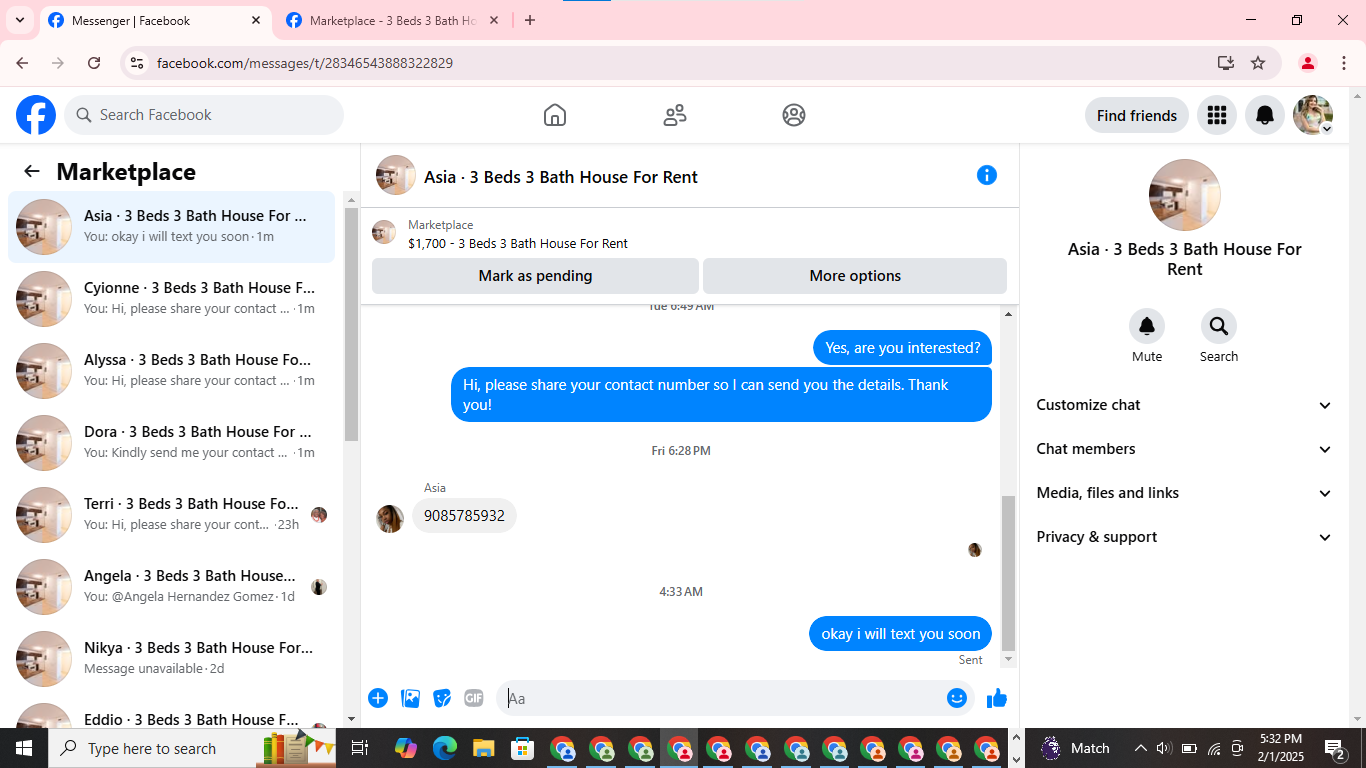Image resolution: width=1366 pixels, height=768 pixels.
Task: Click the More options button
Action: [x=855, y=276]
